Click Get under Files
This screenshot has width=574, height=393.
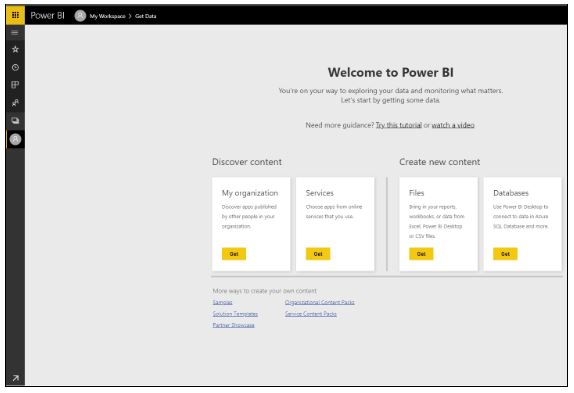point(421,254)
